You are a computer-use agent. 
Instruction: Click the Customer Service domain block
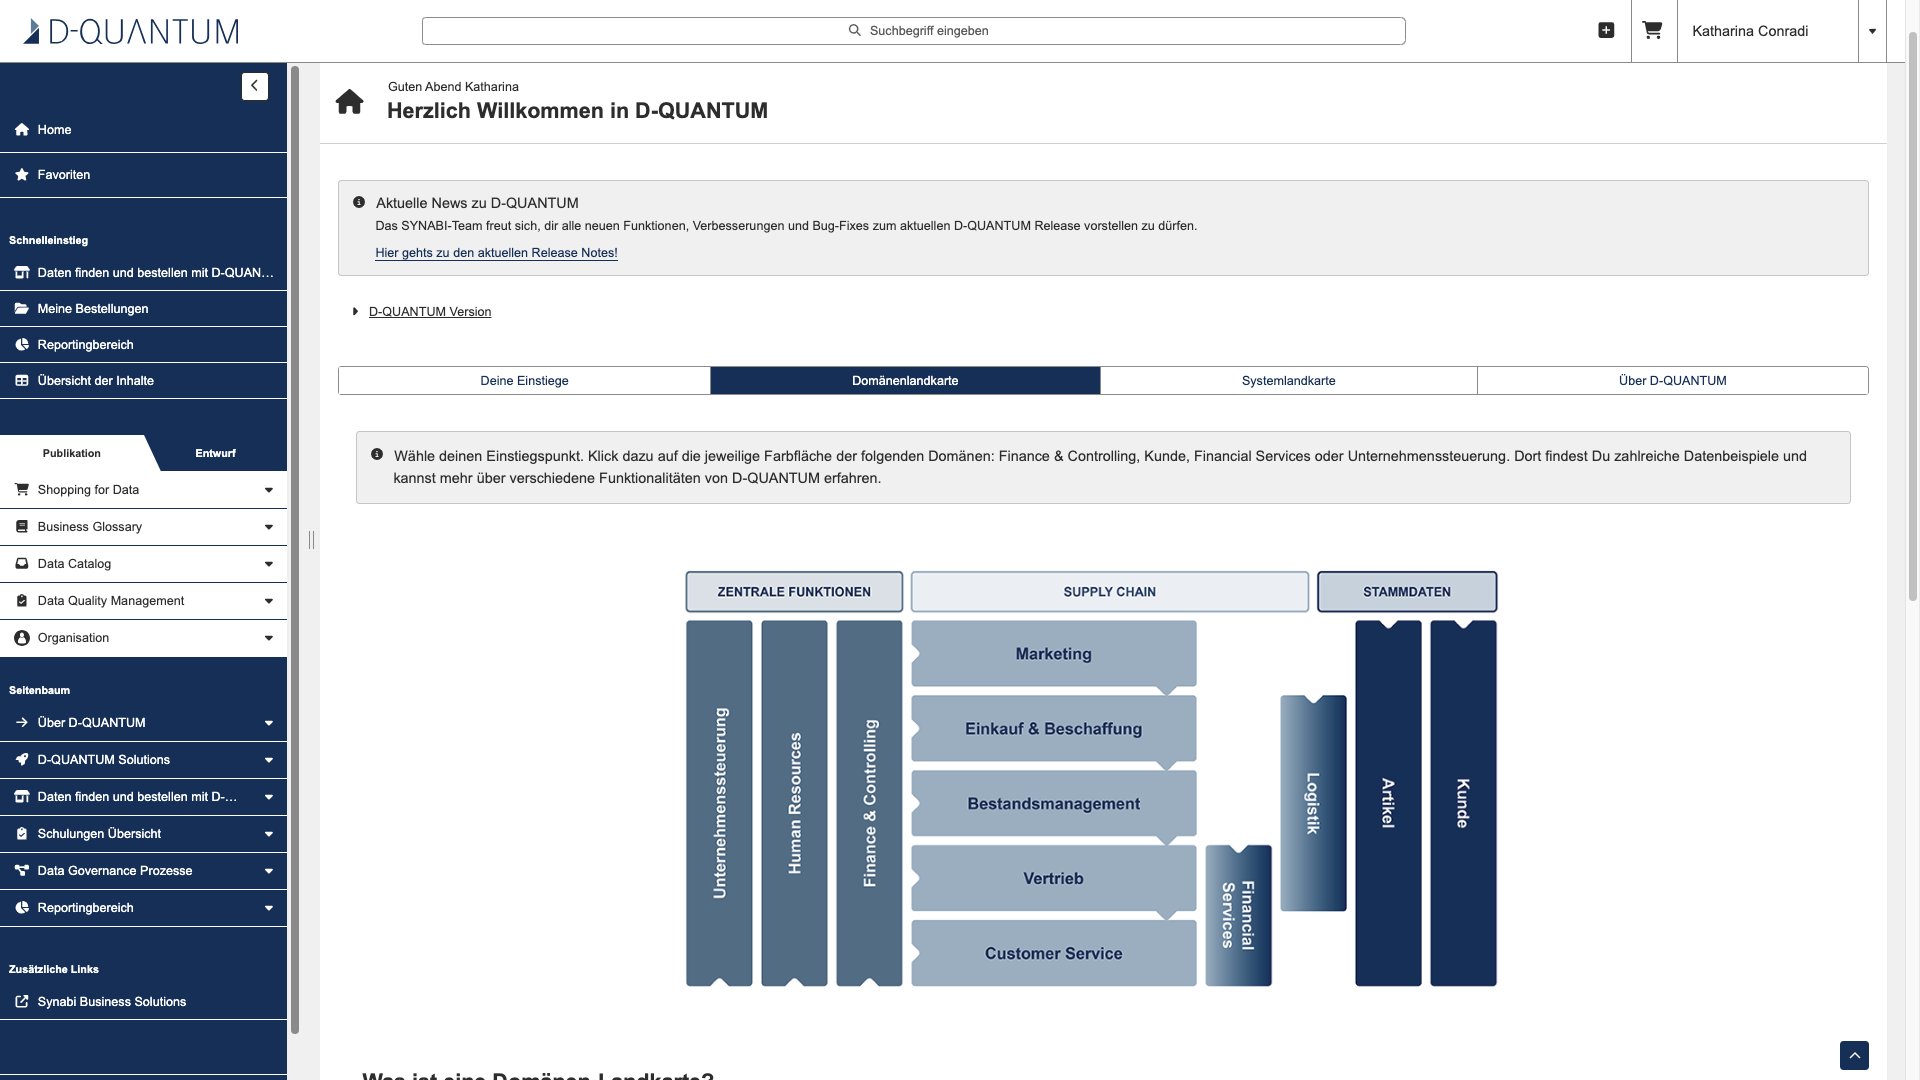pyautogui.click(x=1054, y=953)
